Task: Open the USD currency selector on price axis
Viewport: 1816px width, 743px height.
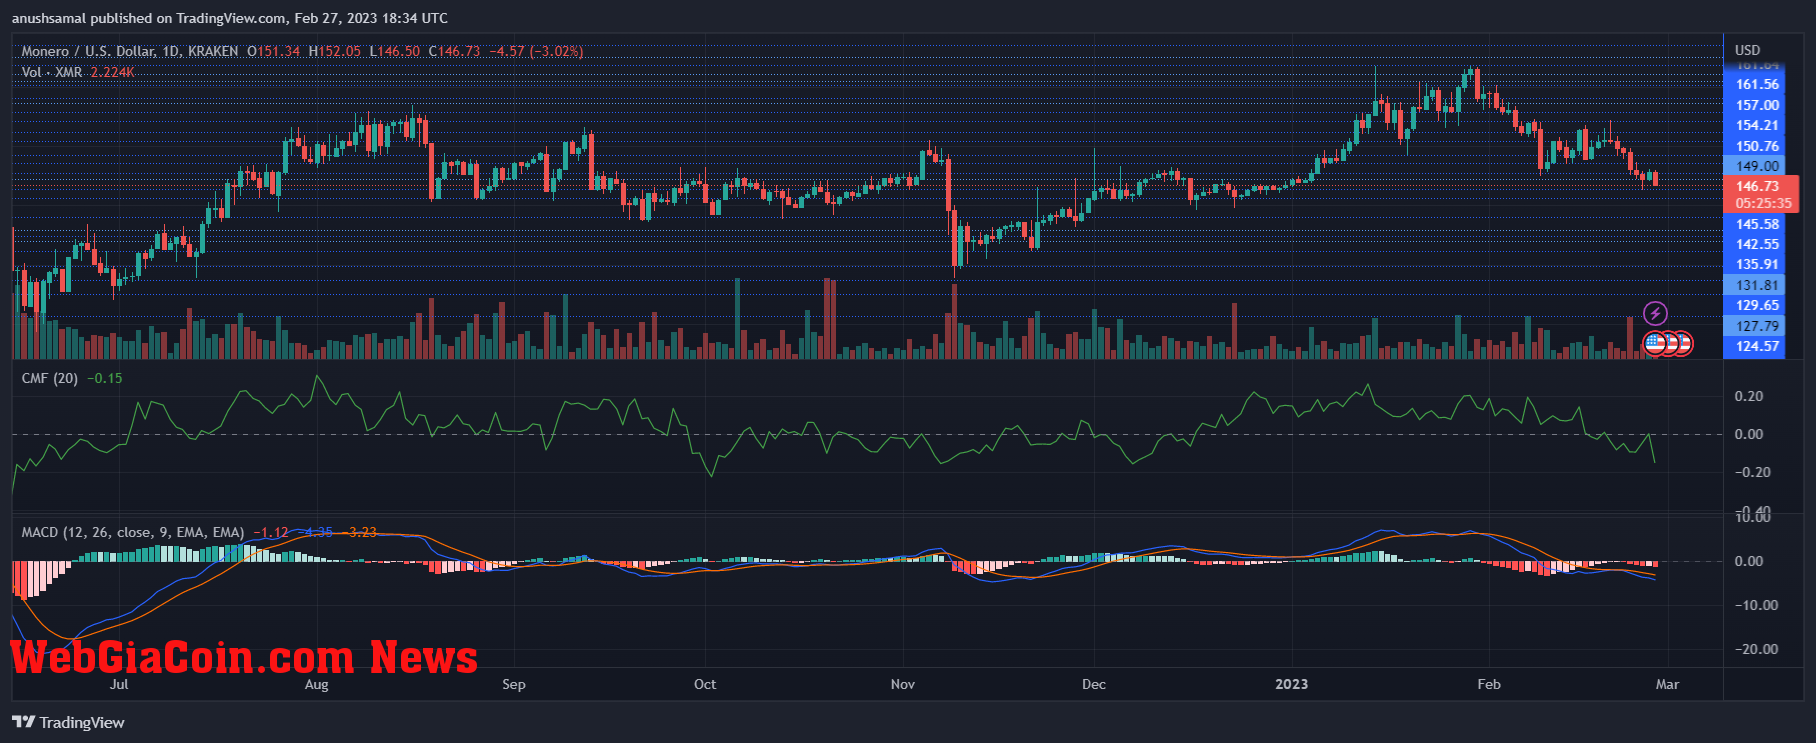Action: (1747, 50)
